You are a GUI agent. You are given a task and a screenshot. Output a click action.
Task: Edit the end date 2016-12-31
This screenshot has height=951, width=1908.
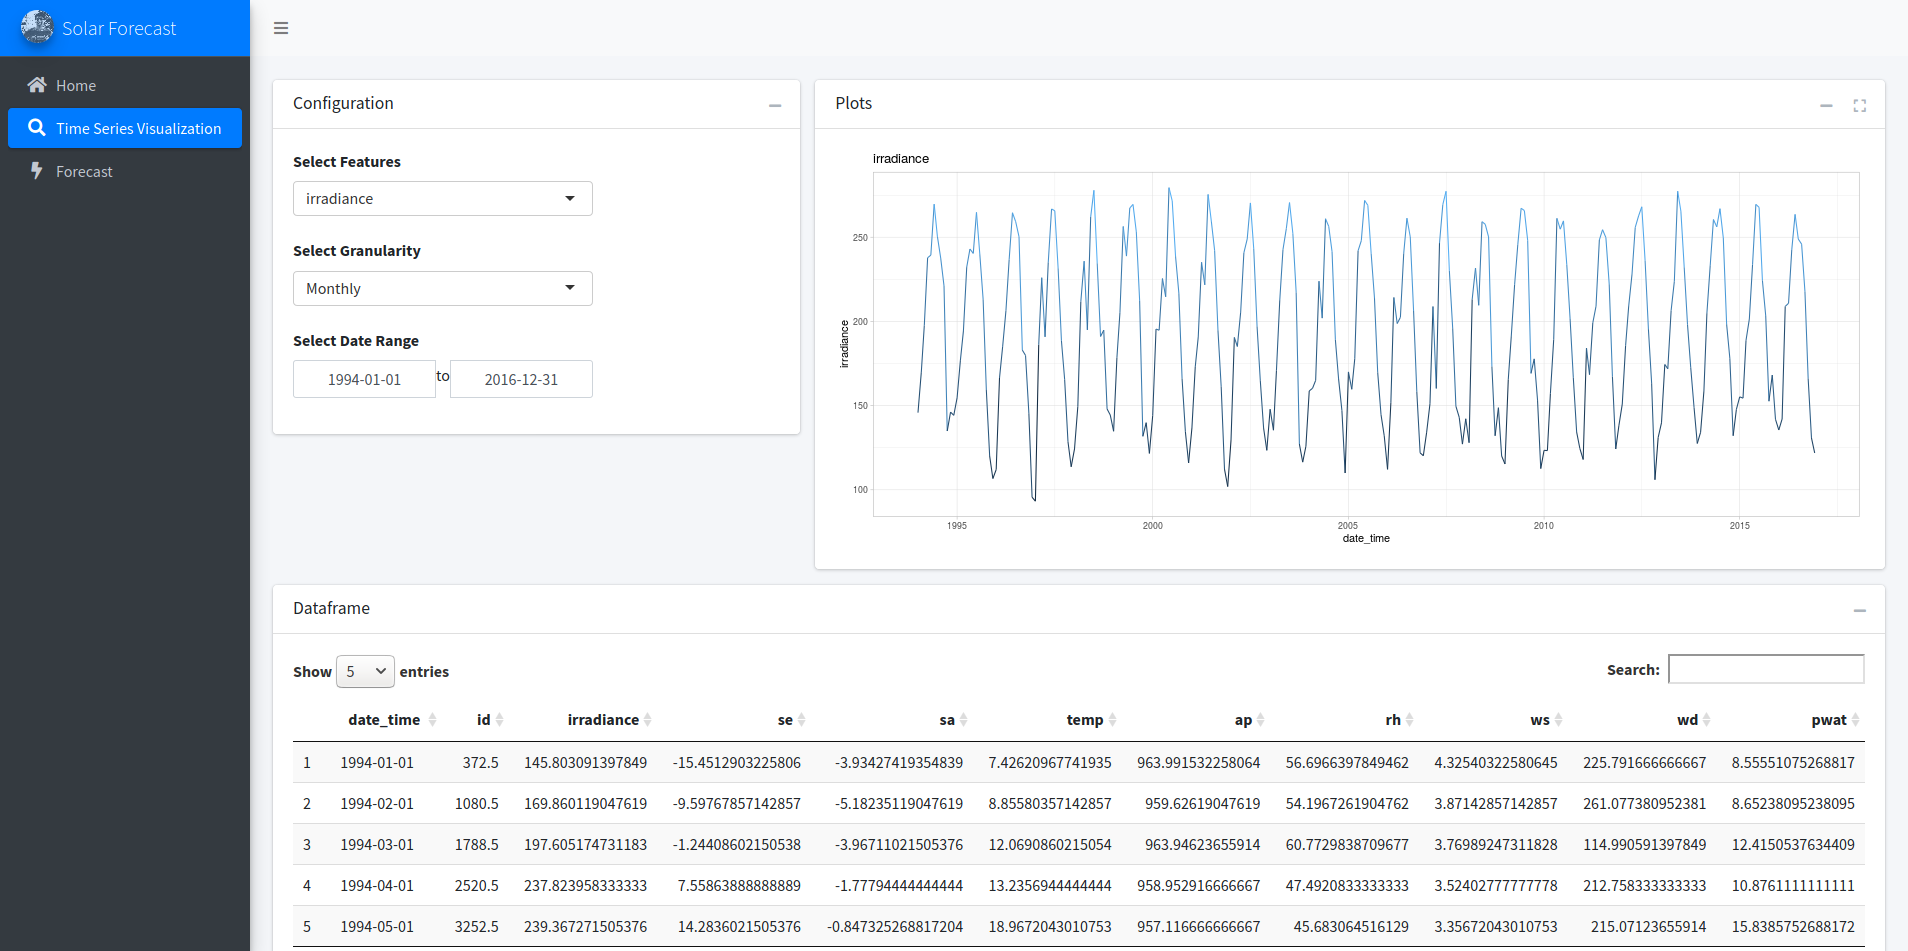[x=521, y=379]
